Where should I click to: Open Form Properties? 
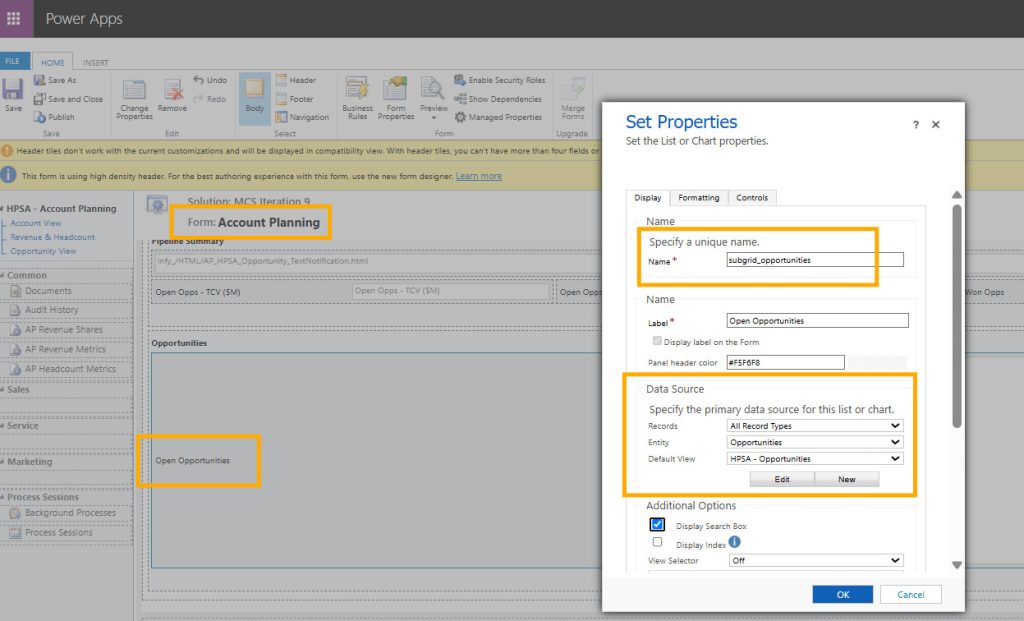(x=396, y=99)
